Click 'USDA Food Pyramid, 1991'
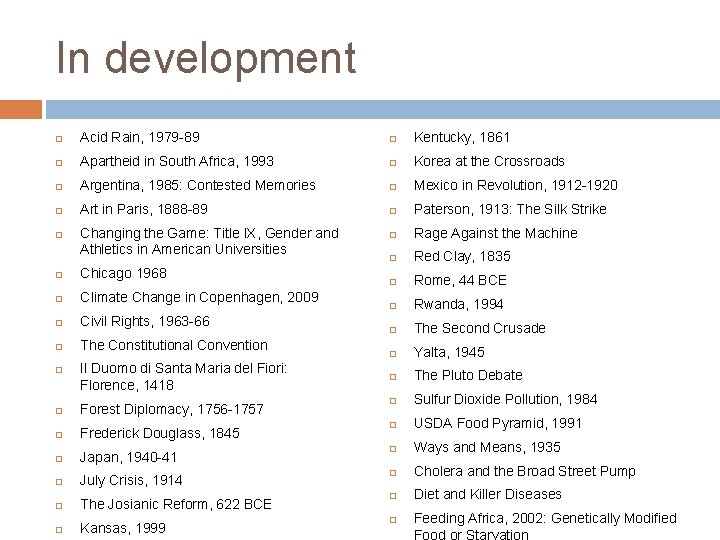Image resolution: width=720 pixels, height=540 pixels. coord(498,423)
